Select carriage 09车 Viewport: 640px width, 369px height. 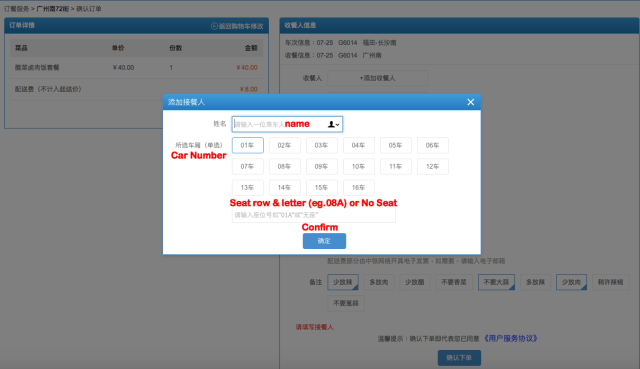point(322,167)
